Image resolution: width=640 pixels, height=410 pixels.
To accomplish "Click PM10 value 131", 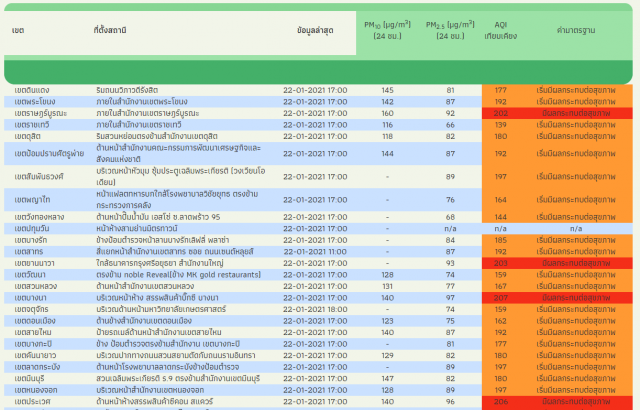I will click(x=387, y=286).
